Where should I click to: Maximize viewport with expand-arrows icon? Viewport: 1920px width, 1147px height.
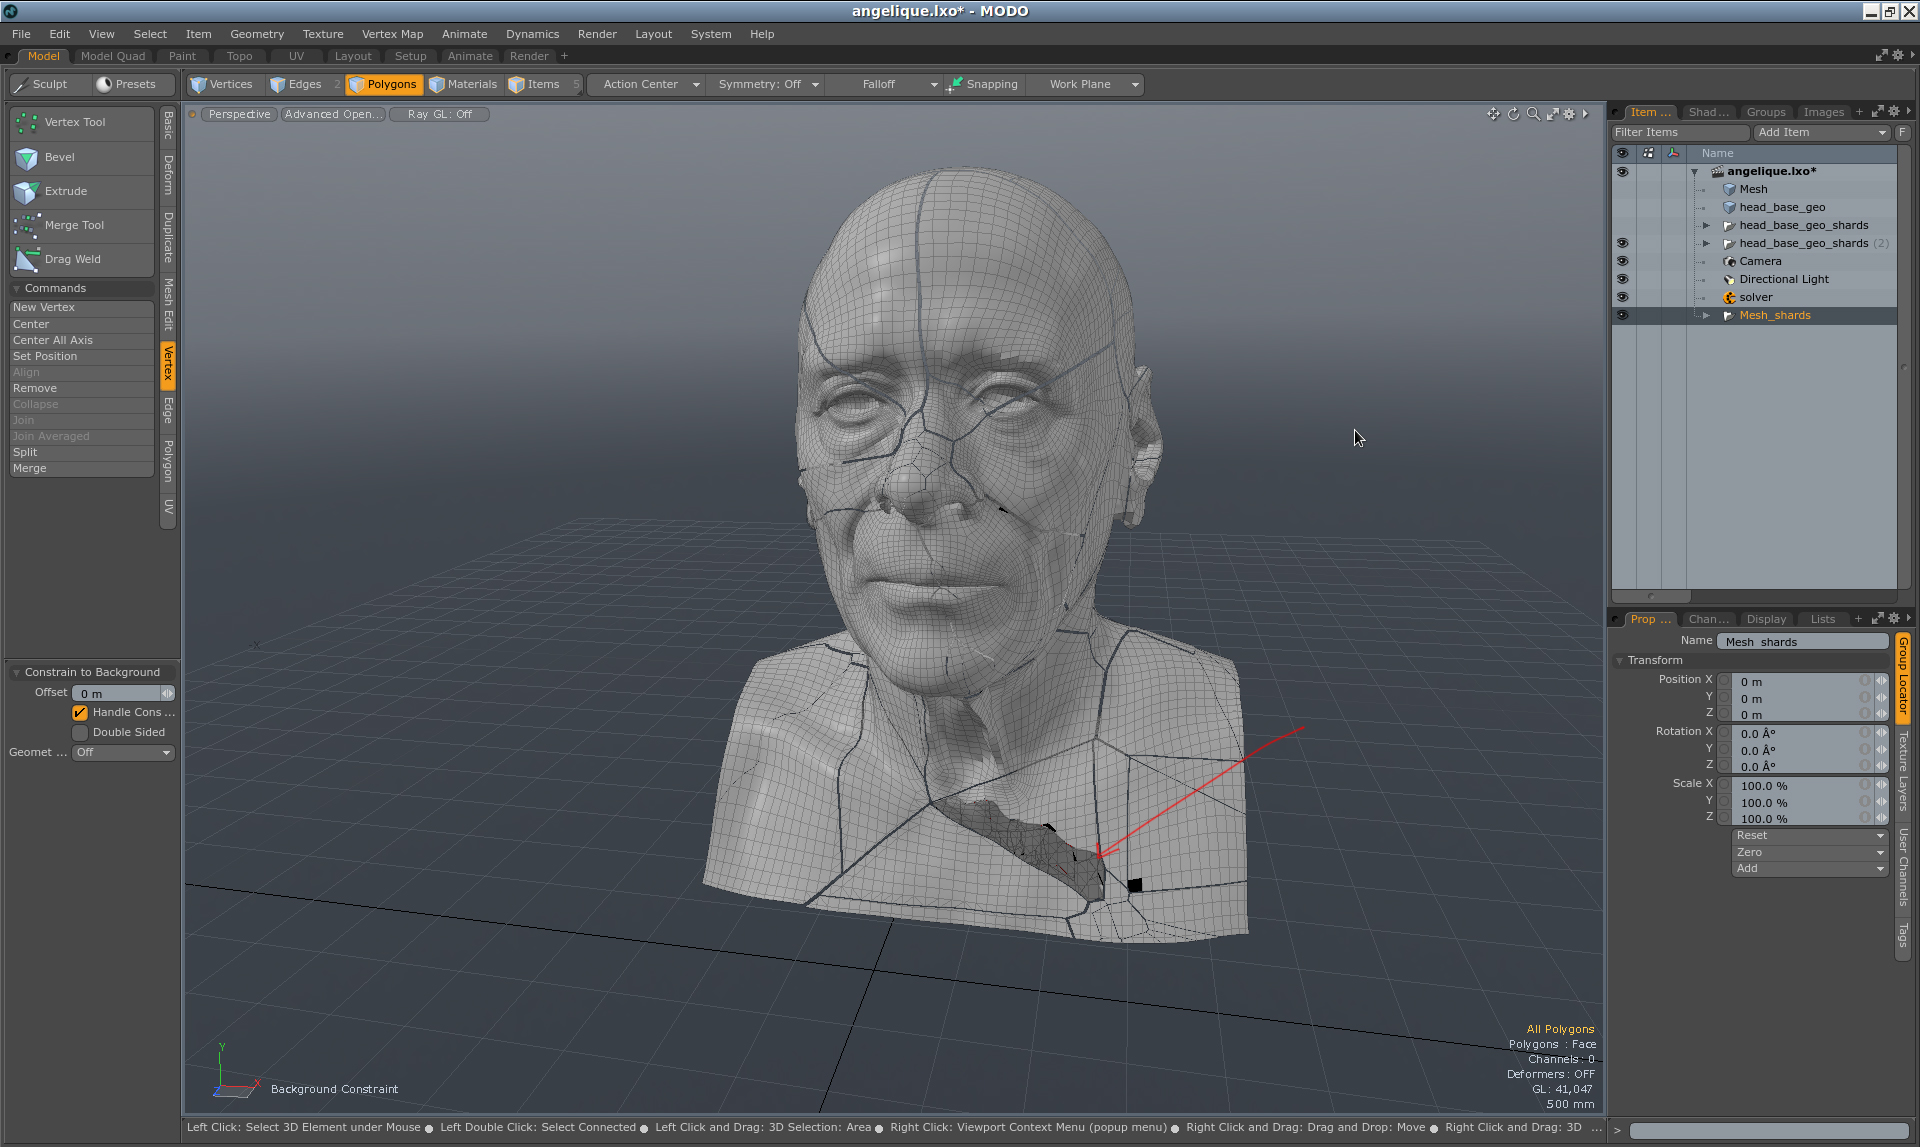coord(1553,114)
